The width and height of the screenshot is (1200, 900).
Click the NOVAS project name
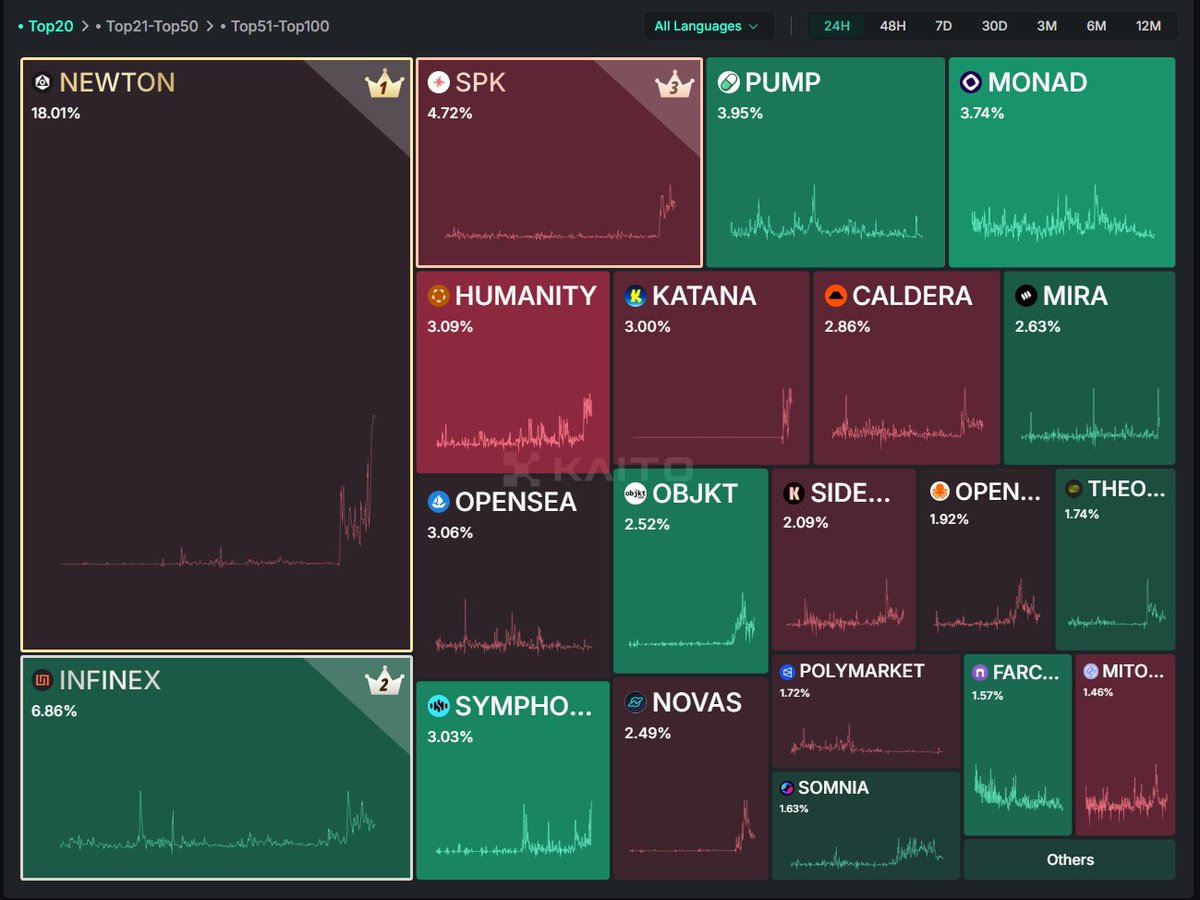(697, 703)
